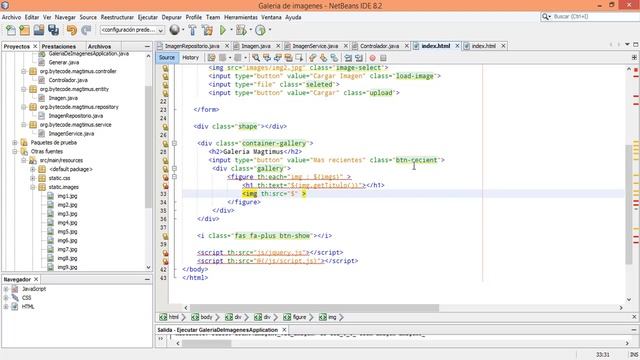Click the History view button
This screenshot has width=640, height=360.
pyautogui.click(x=190, y=58)
